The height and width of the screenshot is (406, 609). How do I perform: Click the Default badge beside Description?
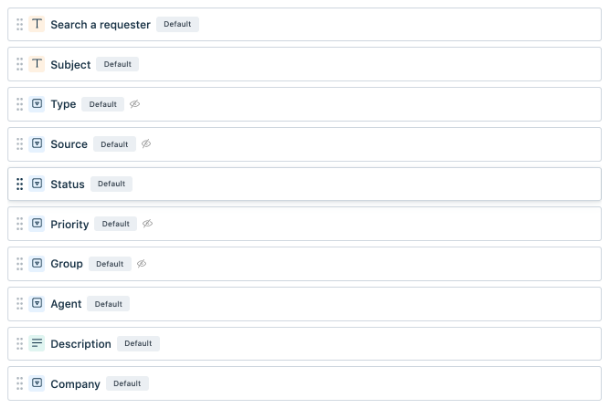click(138, 343)
